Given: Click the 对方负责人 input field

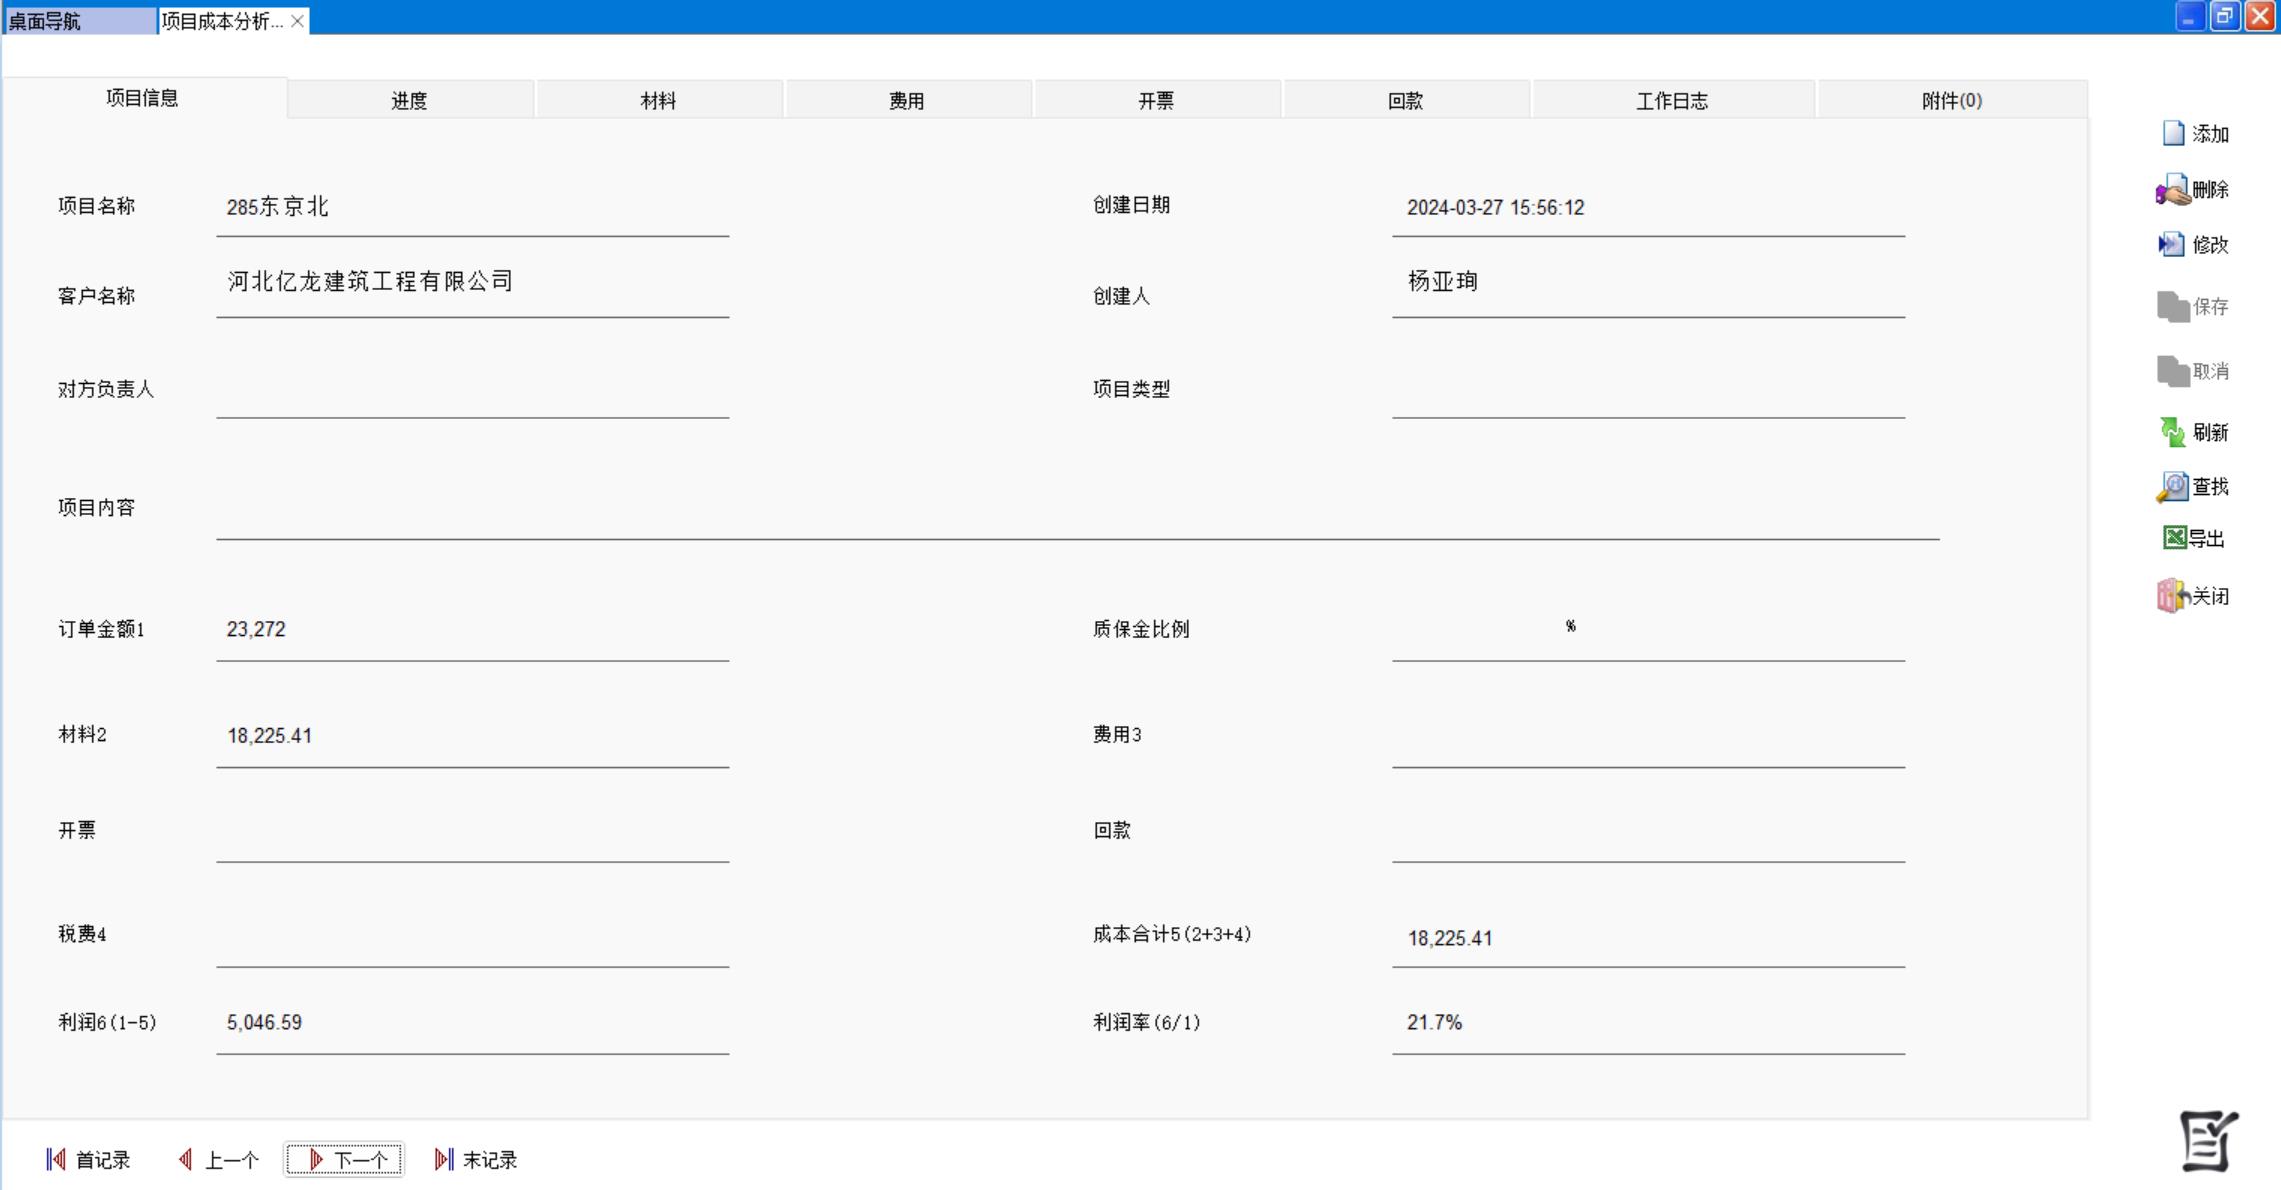Looking at the screenshot, I should pyautogui.click(x=472, y=393).
